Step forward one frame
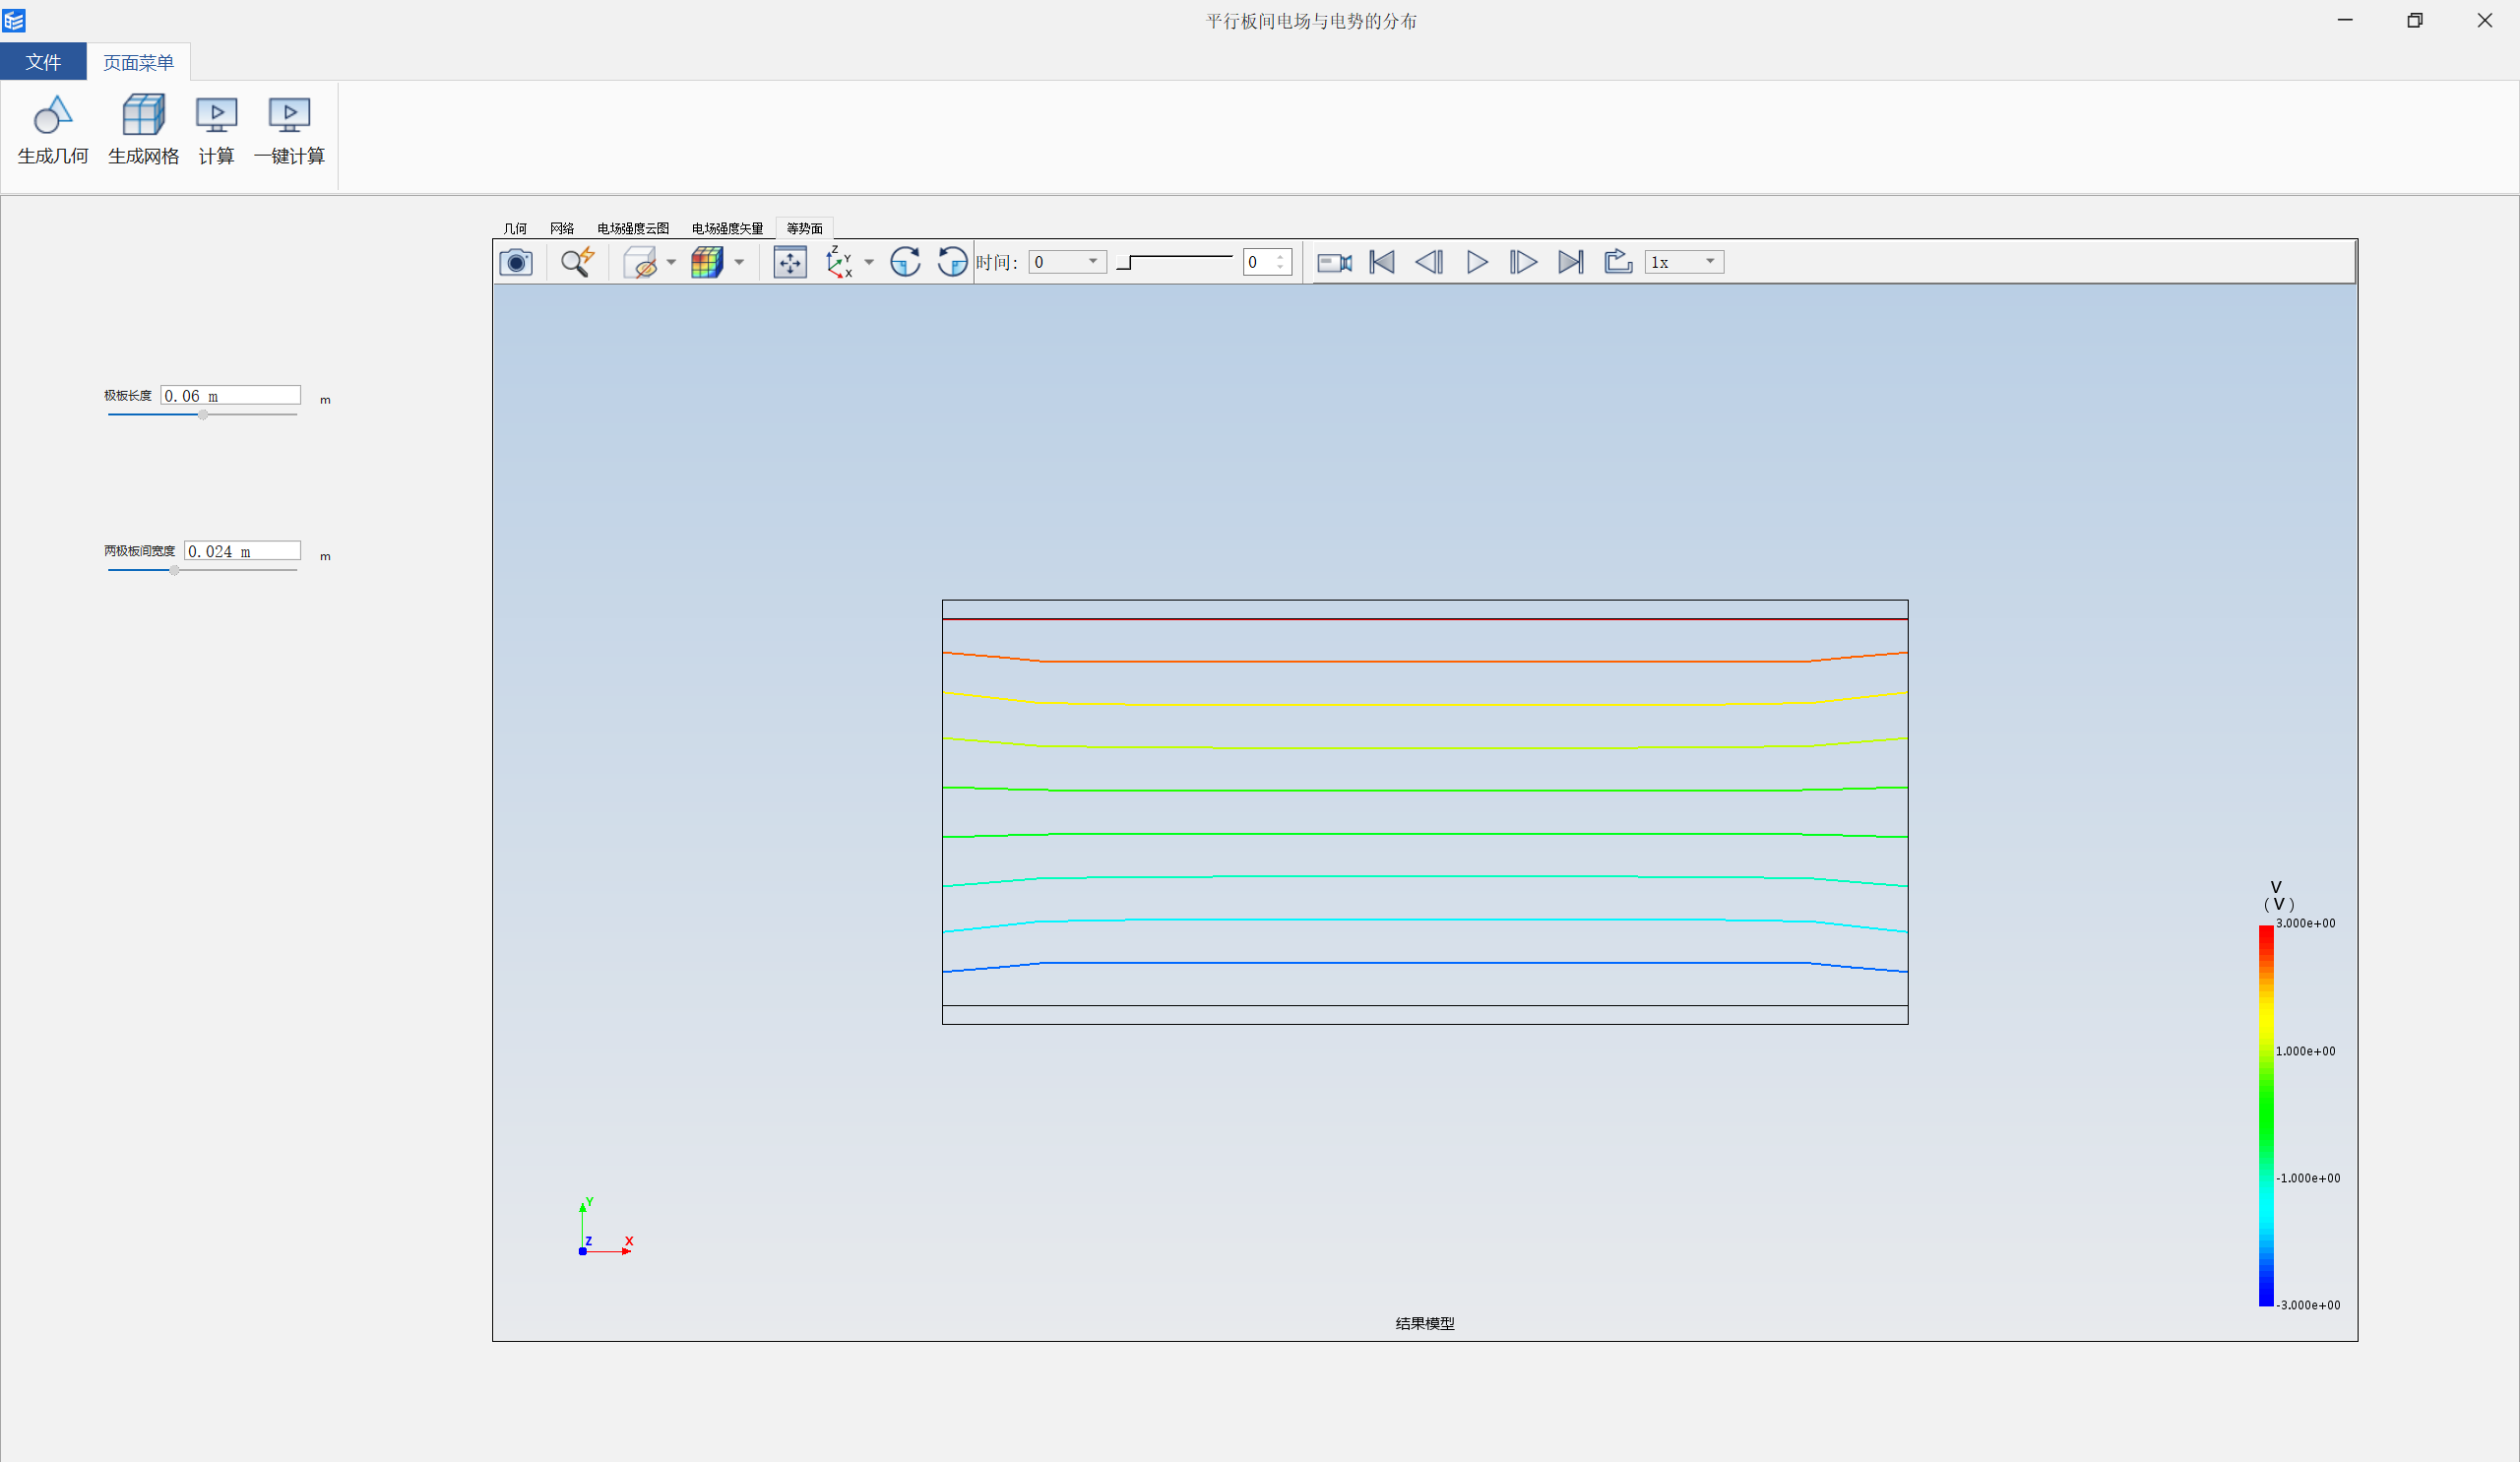This screenshot has height=1462, width=2520. [1523, 262]
